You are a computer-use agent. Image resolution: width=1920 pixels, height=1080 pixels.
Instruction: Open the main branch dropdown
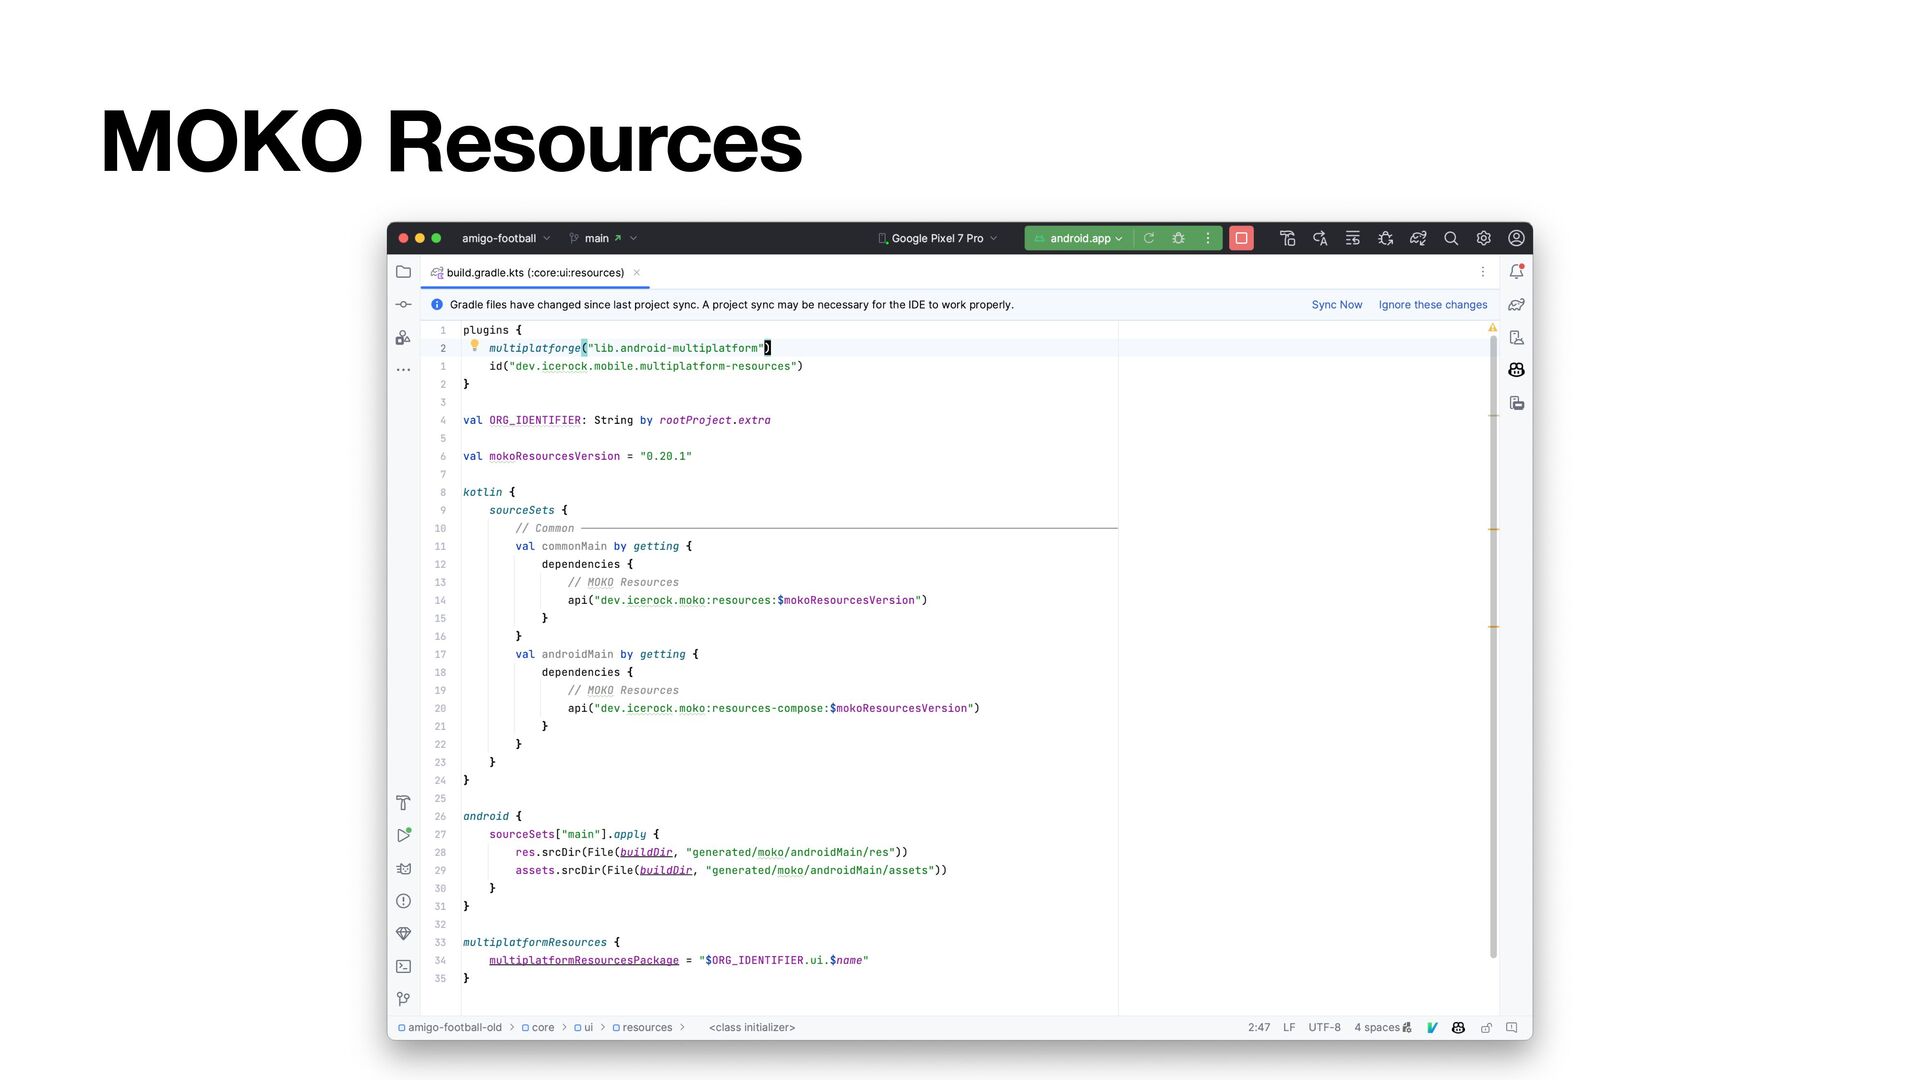603,238
